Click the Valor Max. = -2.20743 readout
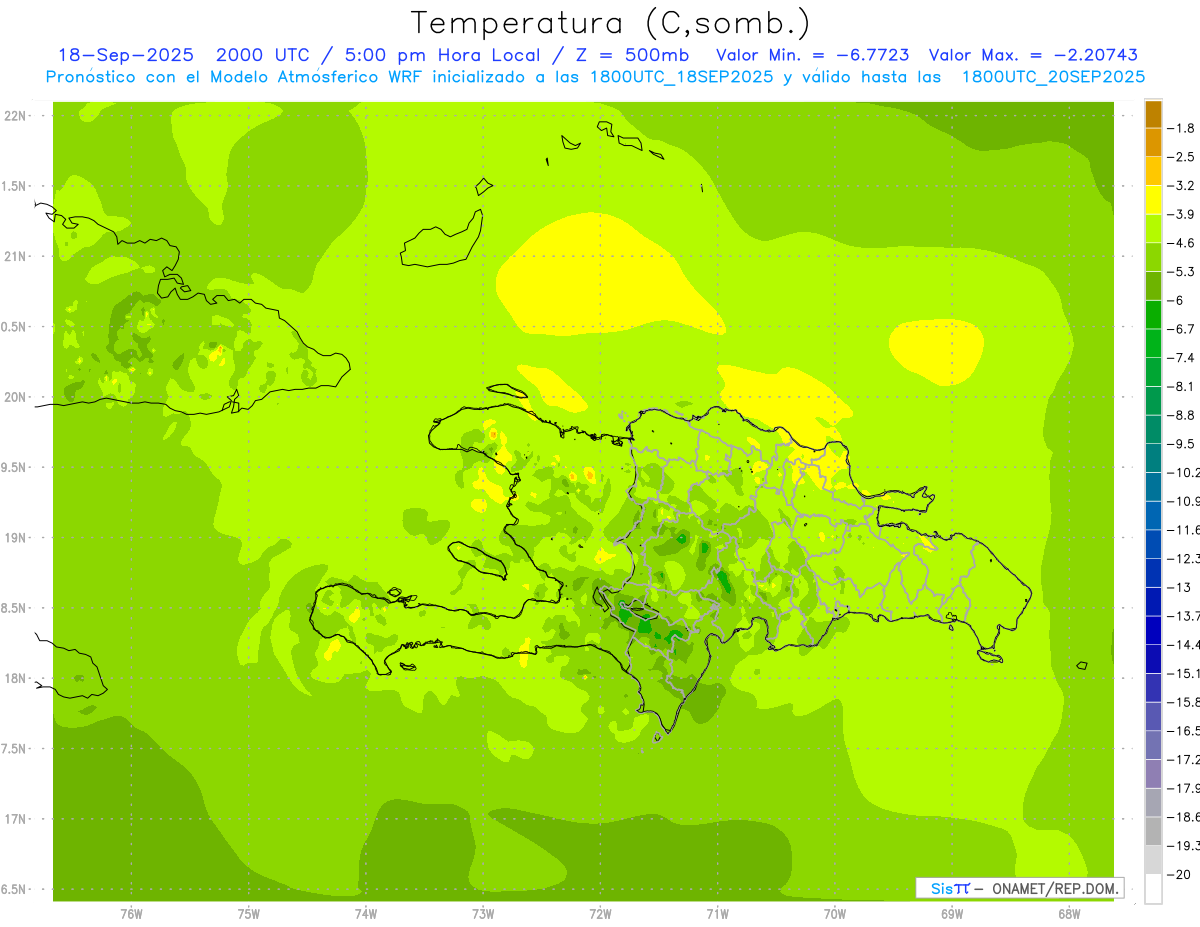Image resolution: width=1200 pixels, height=927 pixels. pos(1033,55)
